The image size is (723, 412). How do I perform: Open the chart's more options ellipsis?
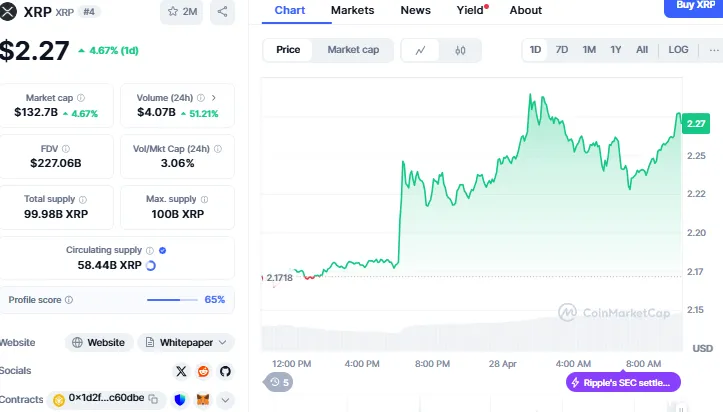click(x=713, y=50)
